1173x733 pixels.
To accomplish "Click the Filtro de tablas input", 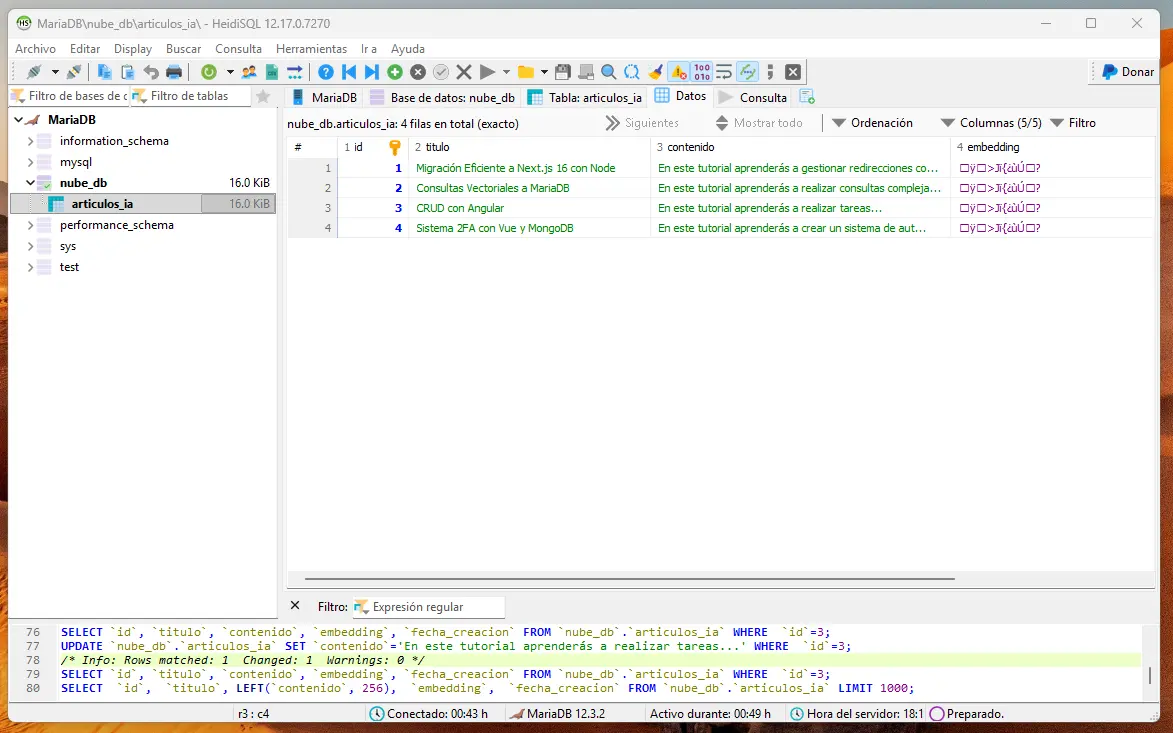I will pos(190,96).
